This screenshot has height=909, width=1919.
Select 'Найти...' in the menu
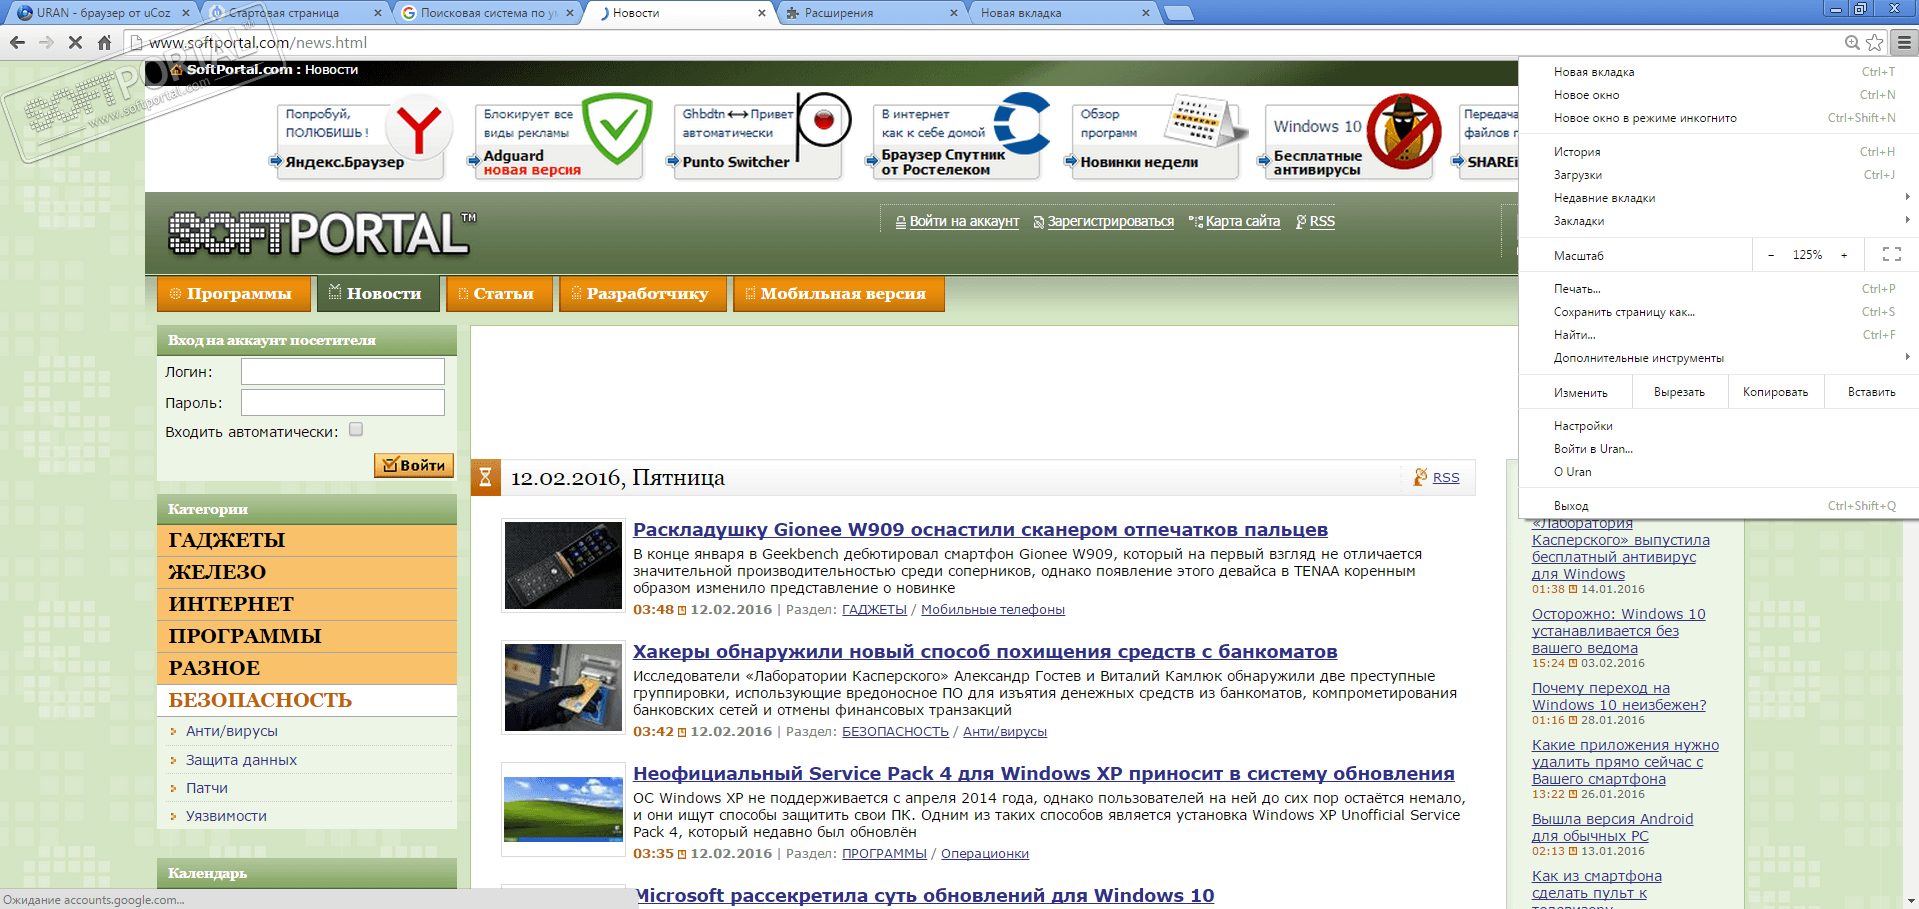[1717, 335]
